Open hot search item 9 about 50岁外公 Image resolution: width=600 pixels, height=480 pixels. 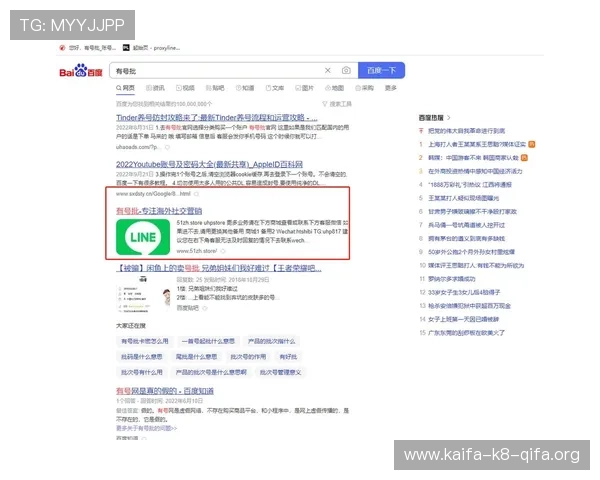[471, 252]
